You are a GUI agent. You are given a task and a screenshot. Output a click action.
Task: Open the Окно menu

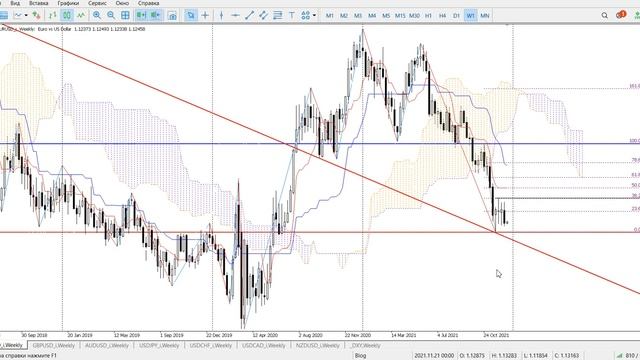(x=122, y=3)
